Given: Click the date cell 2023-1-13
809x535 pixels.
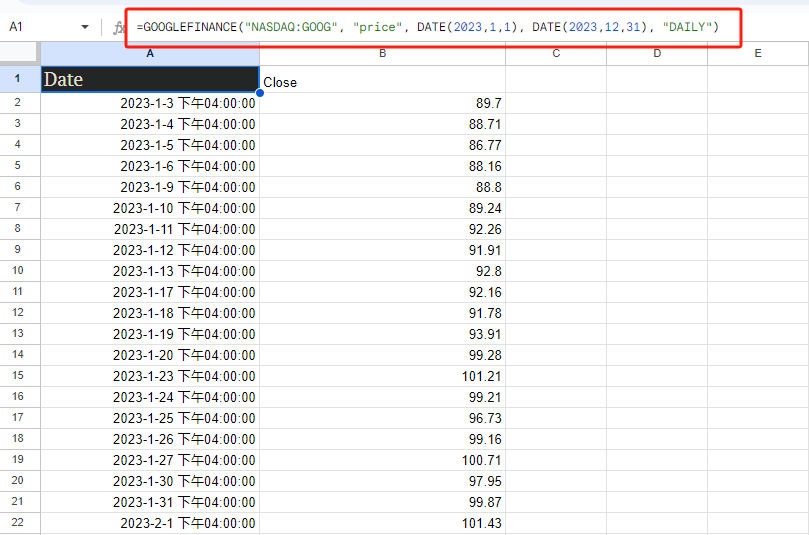Looking at the screenshot, I should [x=150, y=271].
